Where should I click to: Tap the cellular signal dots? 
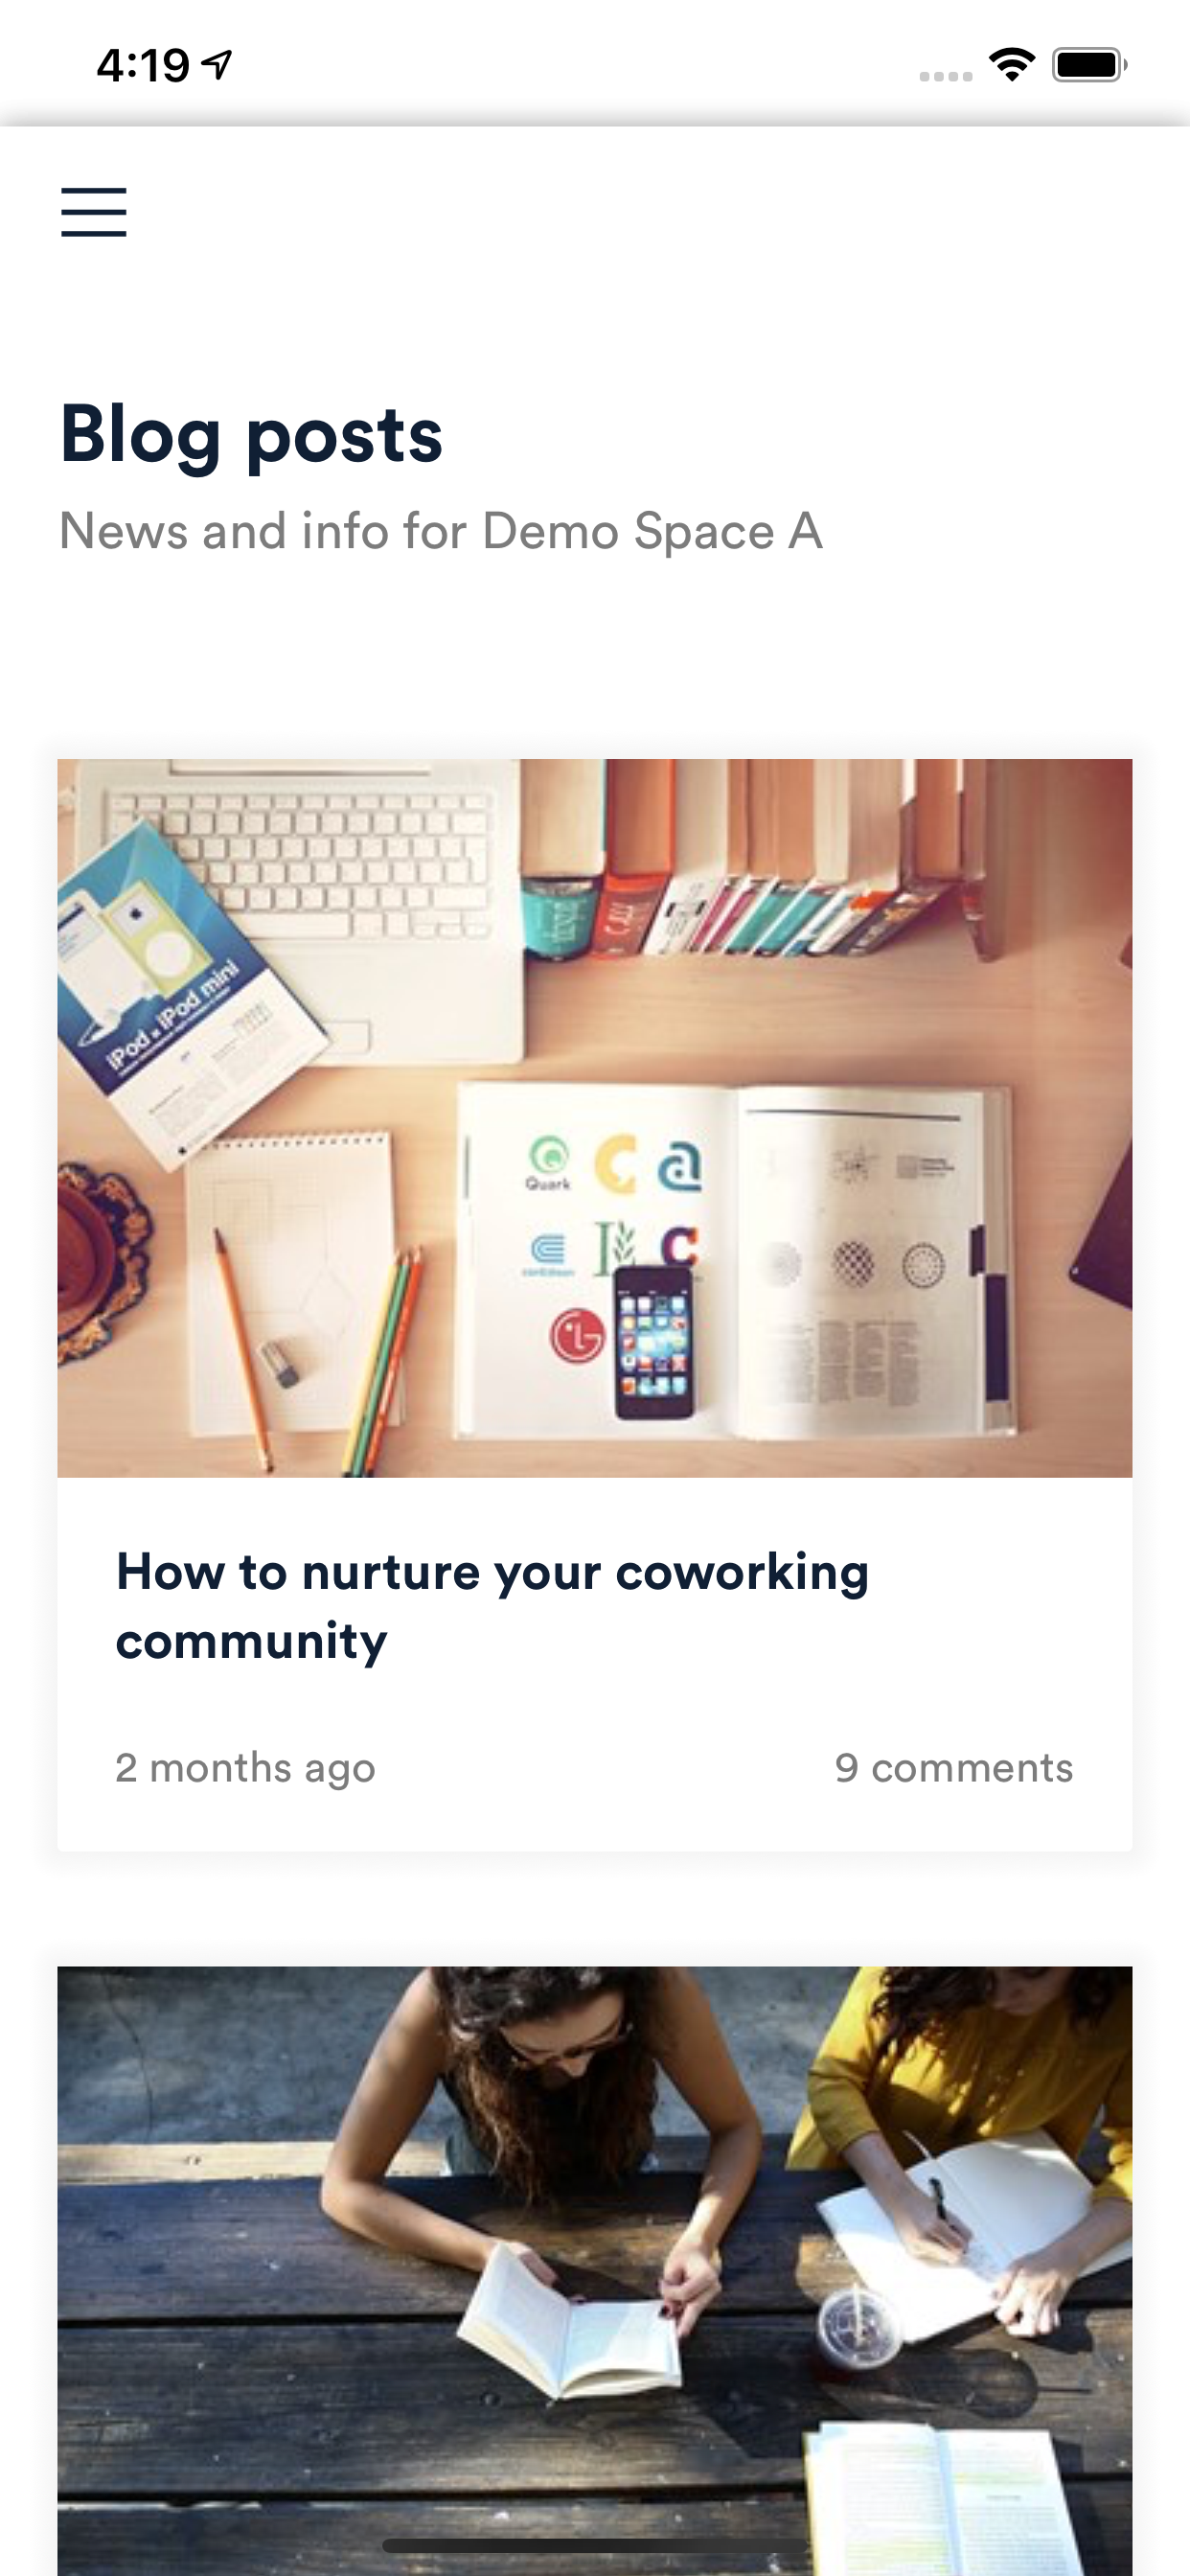[945, 76]
